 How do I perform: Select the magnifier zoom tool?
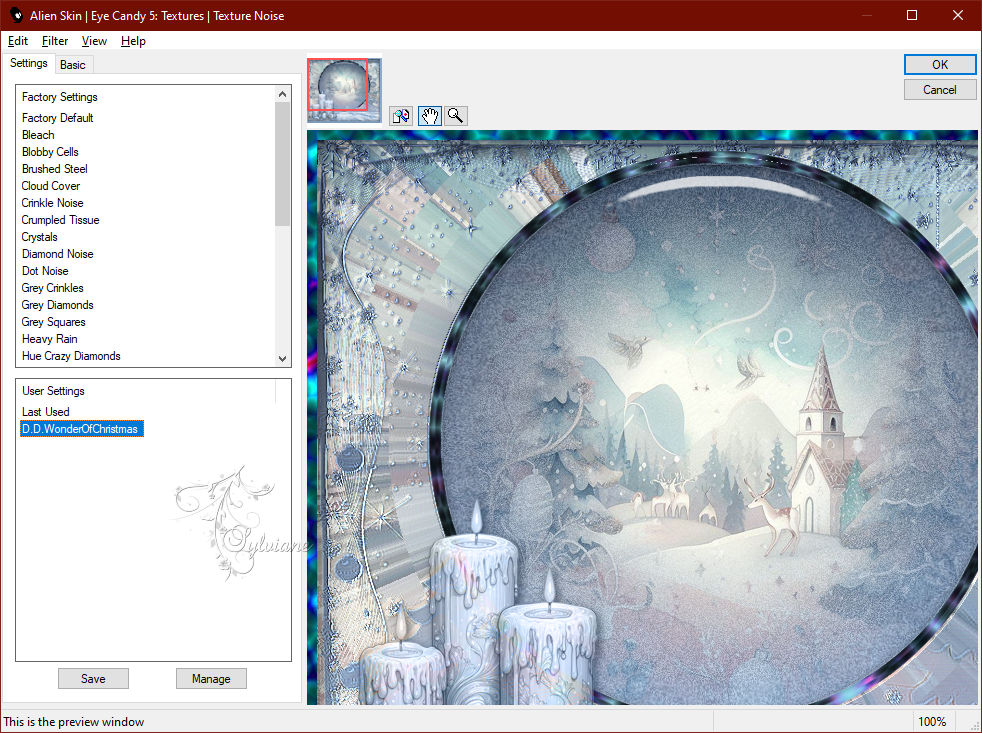[456, 116]
